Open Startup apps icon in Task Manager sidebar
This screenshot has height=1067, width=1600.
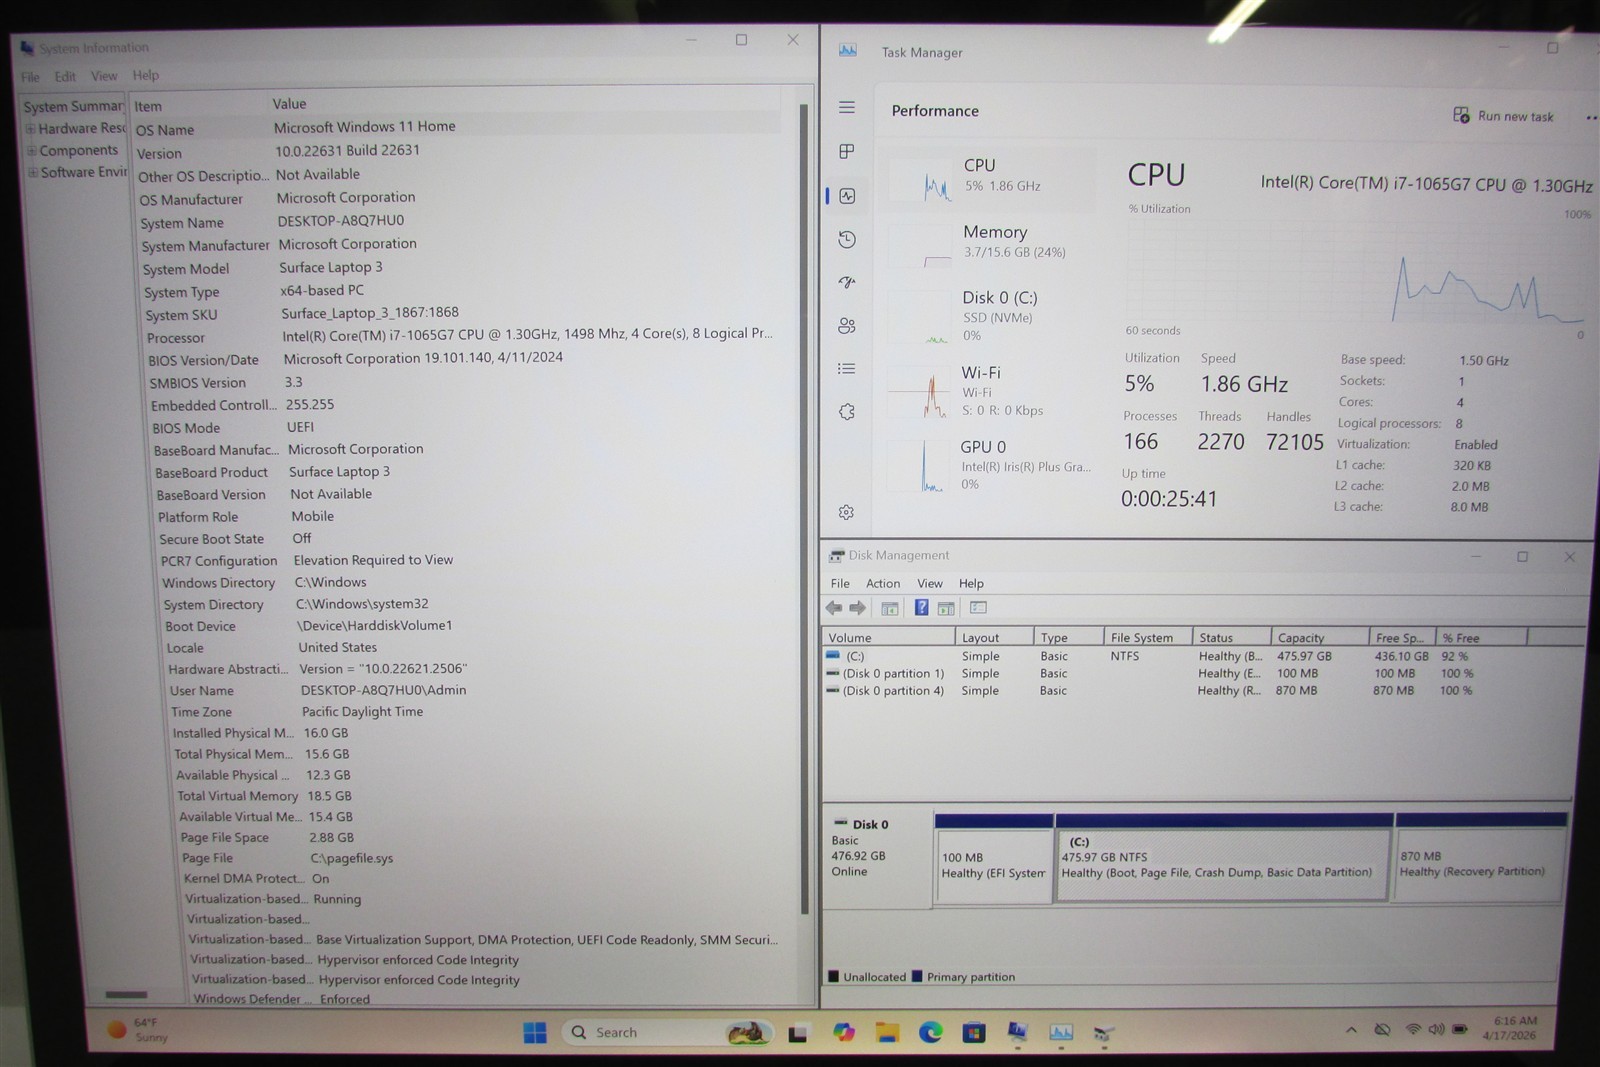click(847, 282)
